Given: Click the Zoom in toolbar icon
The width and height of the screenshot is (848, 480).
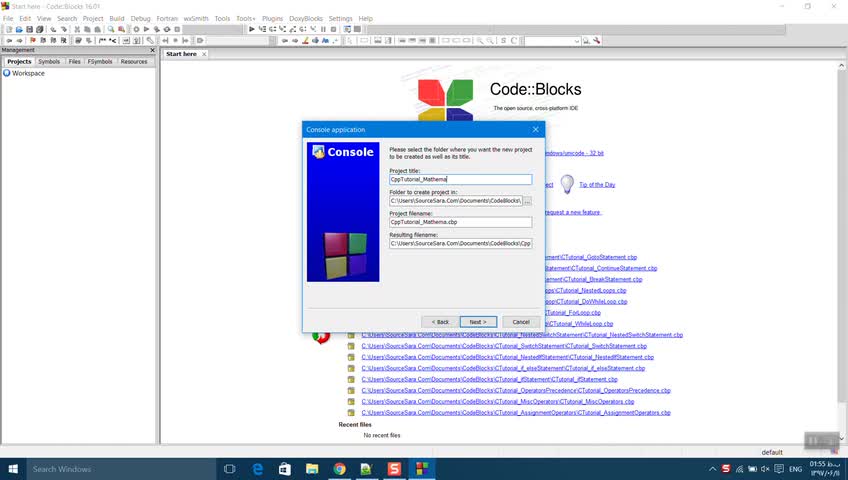Looking at the screenshot, I should 480,41.
